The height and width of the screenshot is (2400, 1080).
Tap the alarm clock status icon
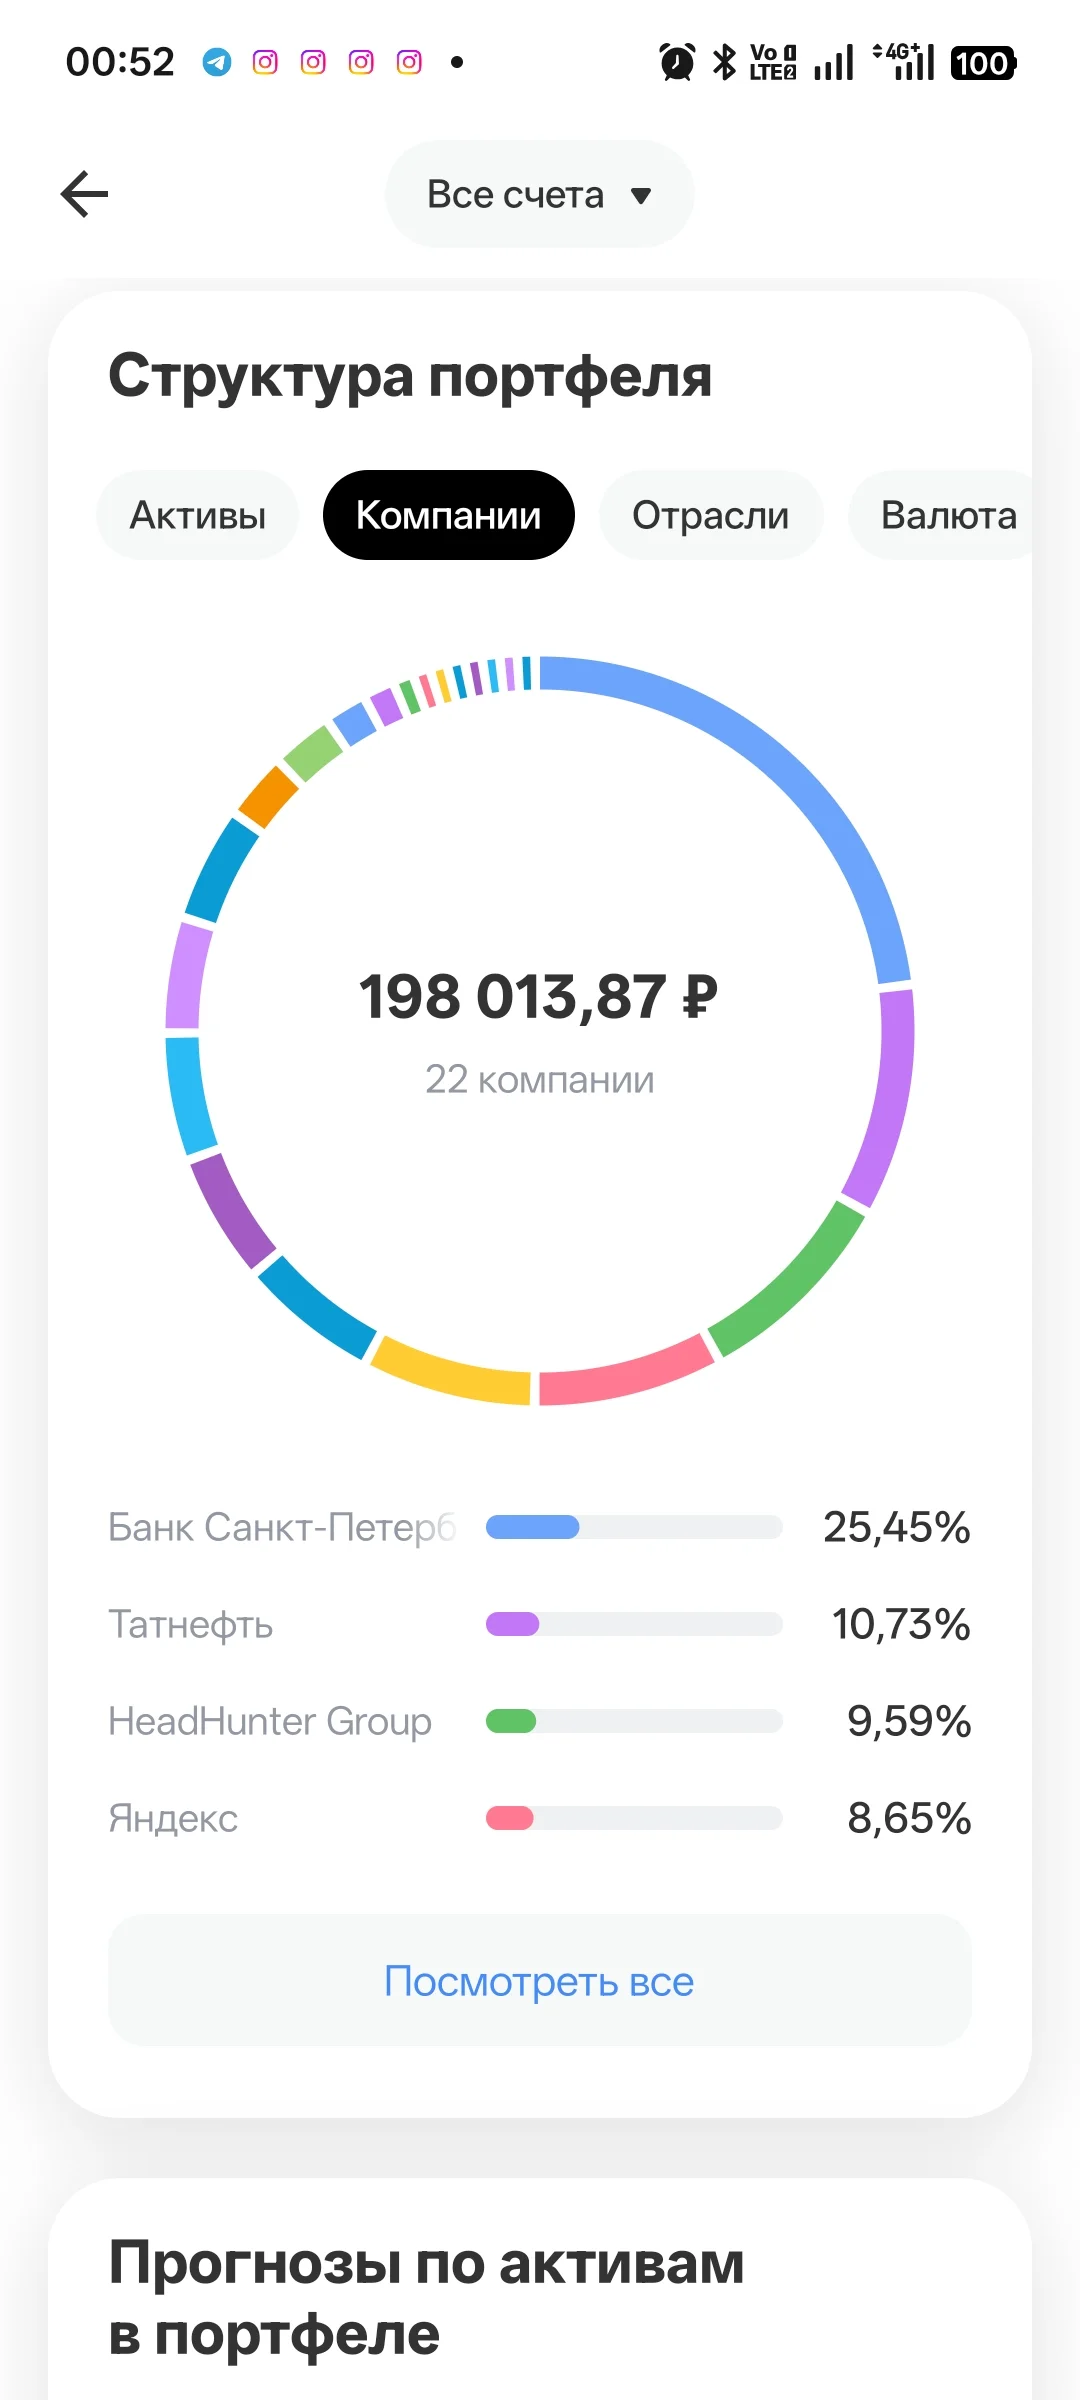(x=677, y=62)
